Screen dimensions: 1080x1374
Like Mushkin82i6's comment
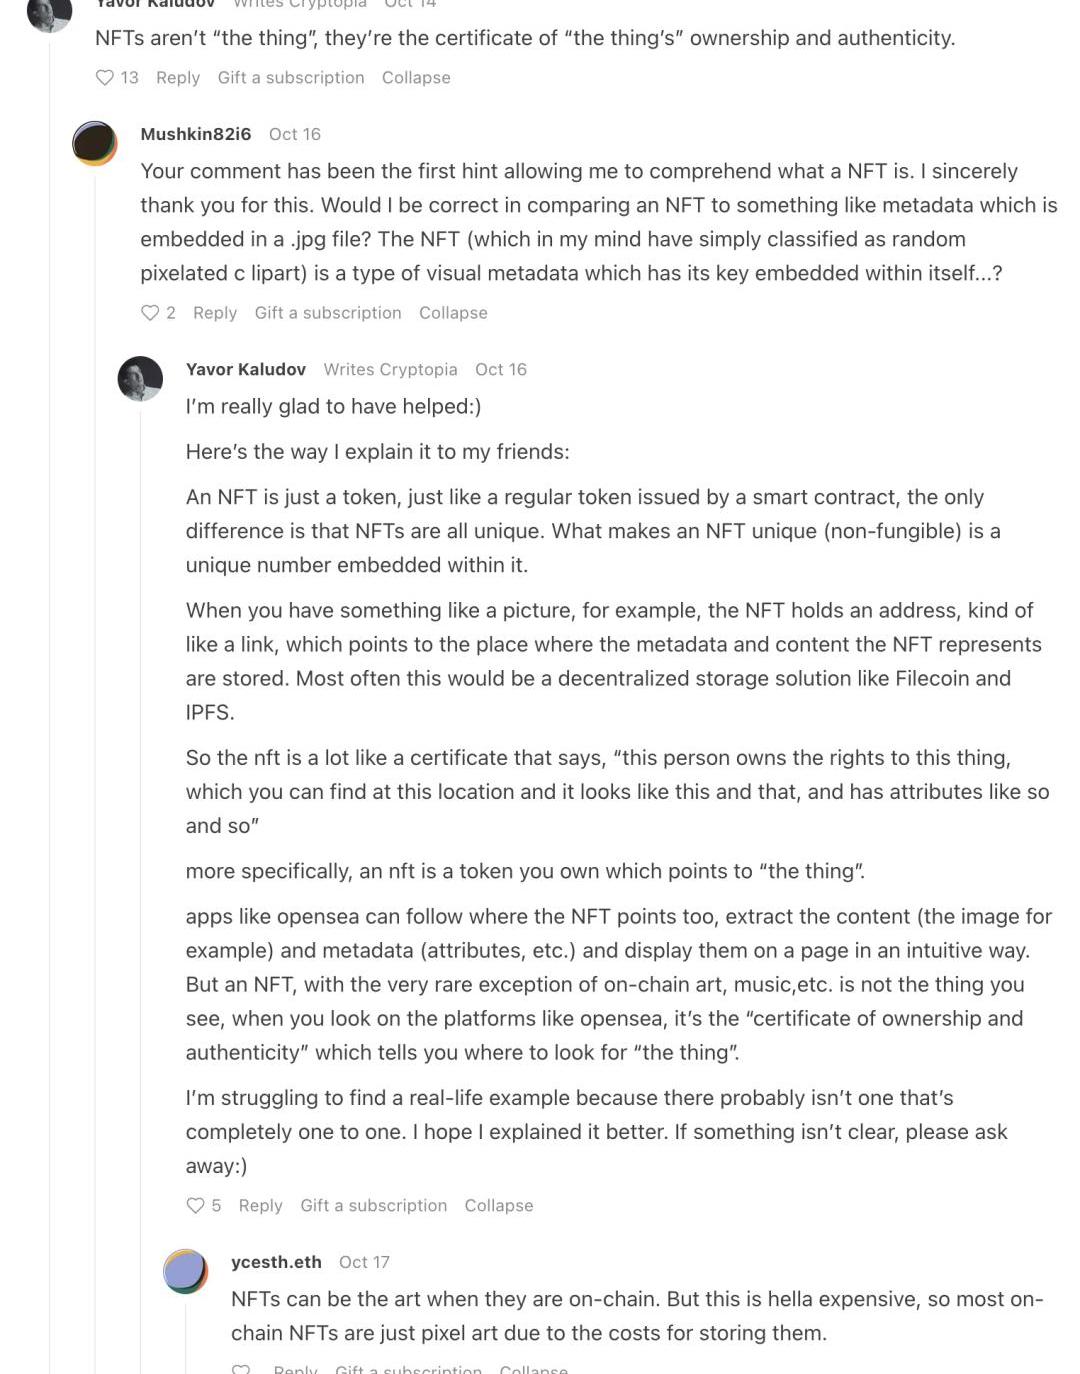click(x=150, y=313)
